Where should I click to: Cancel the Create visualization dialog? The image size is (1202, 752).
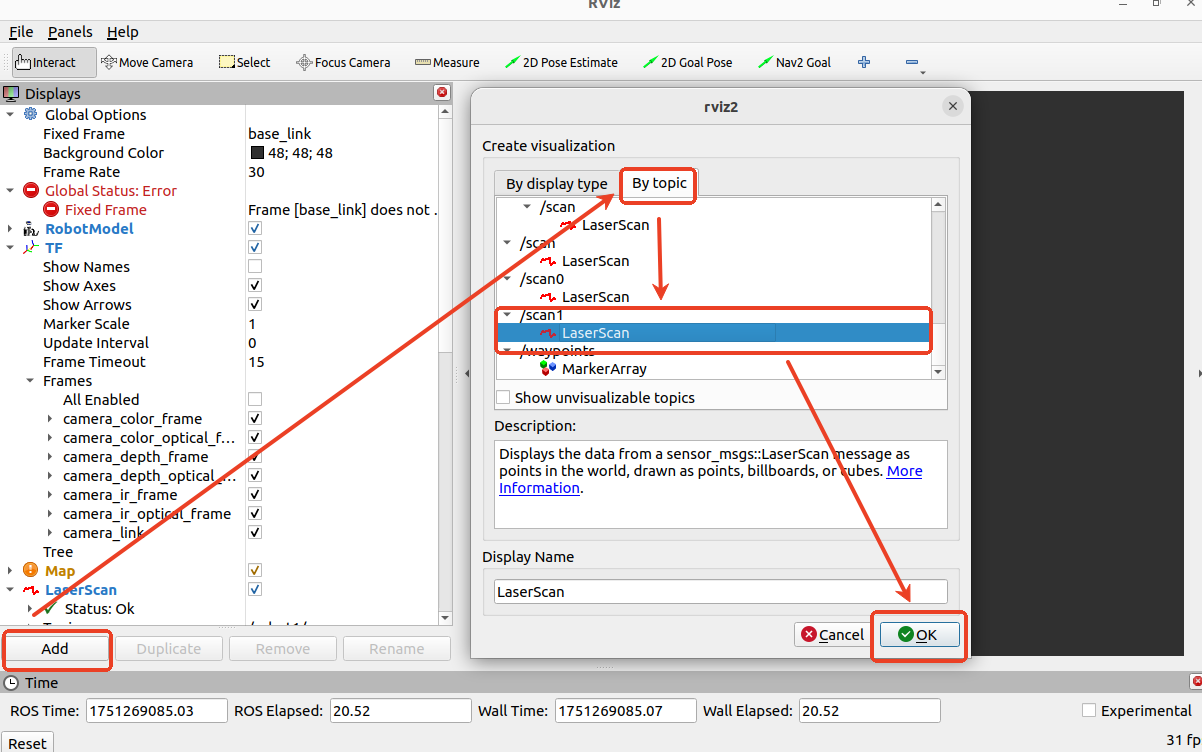831,634
